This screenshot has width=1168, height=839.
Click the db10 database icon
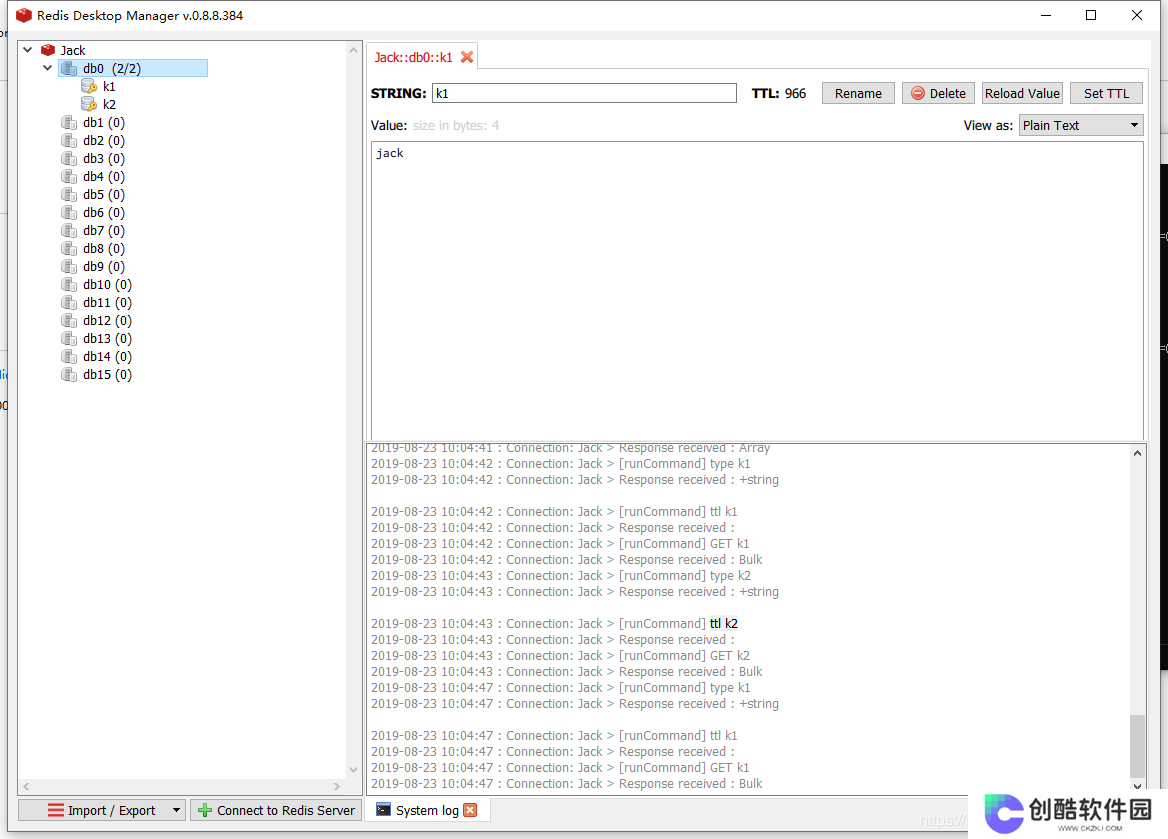[69, 285]
